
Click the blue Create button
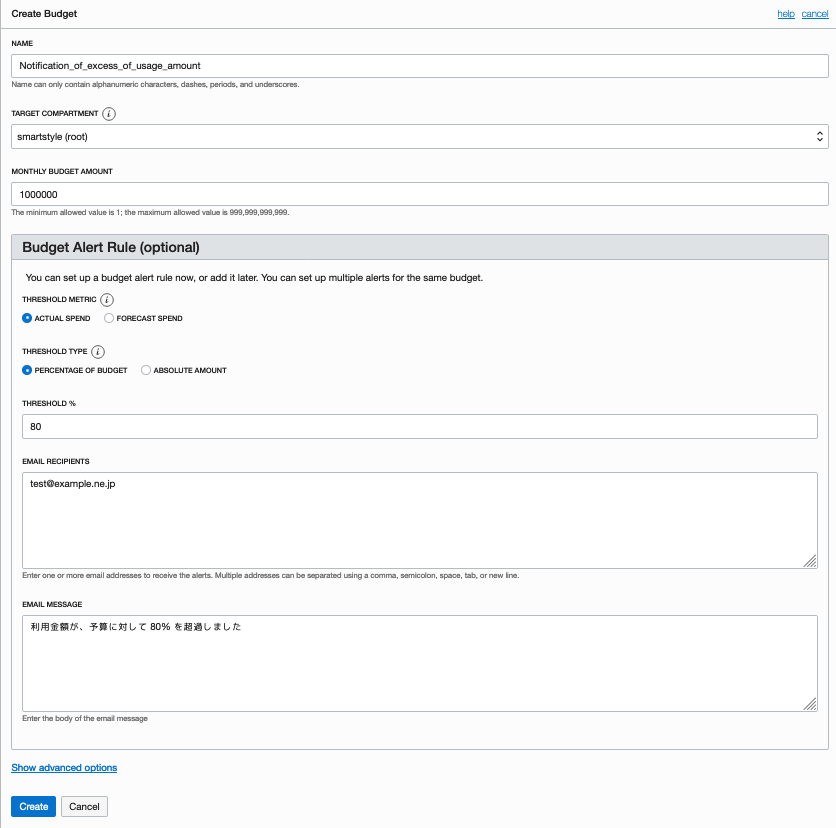pos(34,807)
